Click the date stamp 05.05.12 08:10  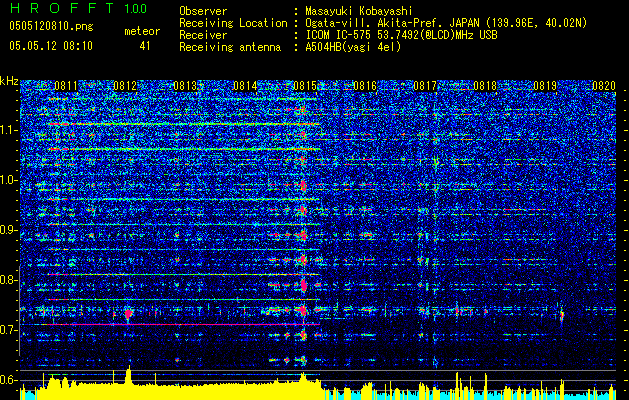click(x=51, y=46)
